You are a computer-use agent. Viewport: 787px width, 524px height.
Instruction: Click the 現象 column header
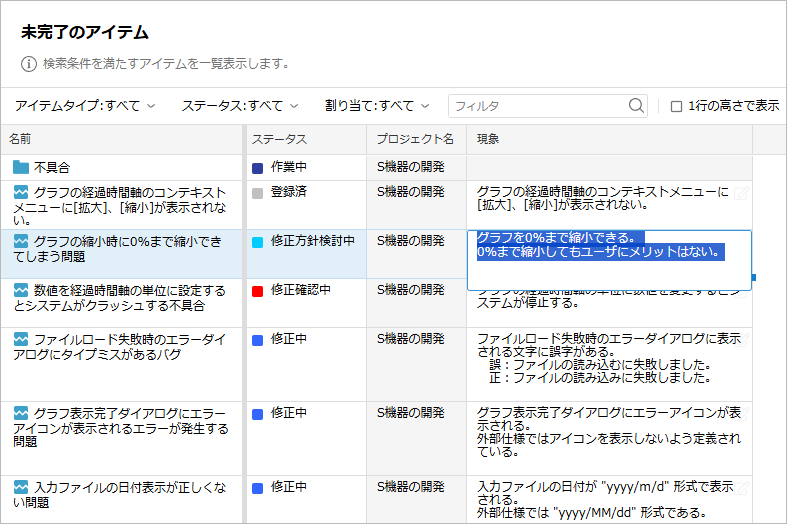[488, 138]
